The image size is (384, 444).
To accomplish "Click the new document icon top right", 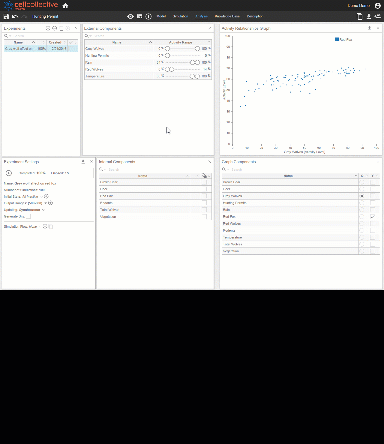I will (360, 16).
